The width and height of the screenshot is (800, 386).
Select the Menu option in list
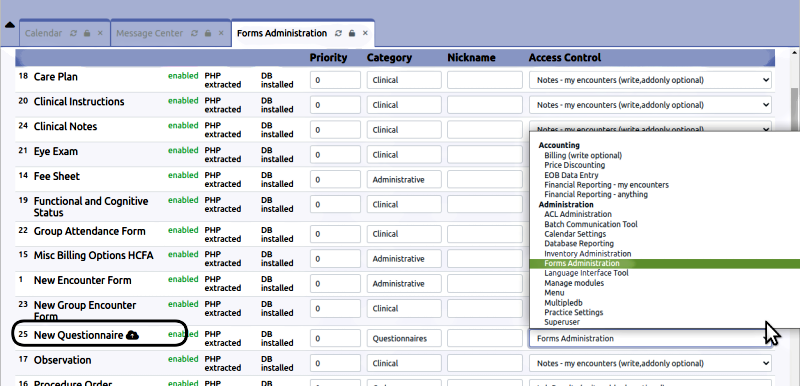[x=554, y=293]
